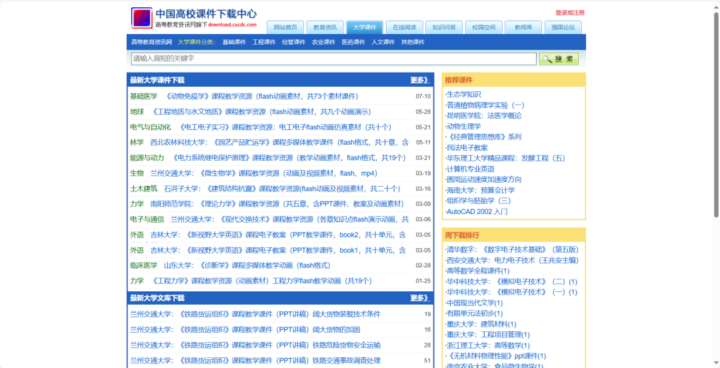Viewport: 720px width, 368px height.
Task: Choose the 医药课件 category
Action: pyautogui.click(x=353, y=42)
